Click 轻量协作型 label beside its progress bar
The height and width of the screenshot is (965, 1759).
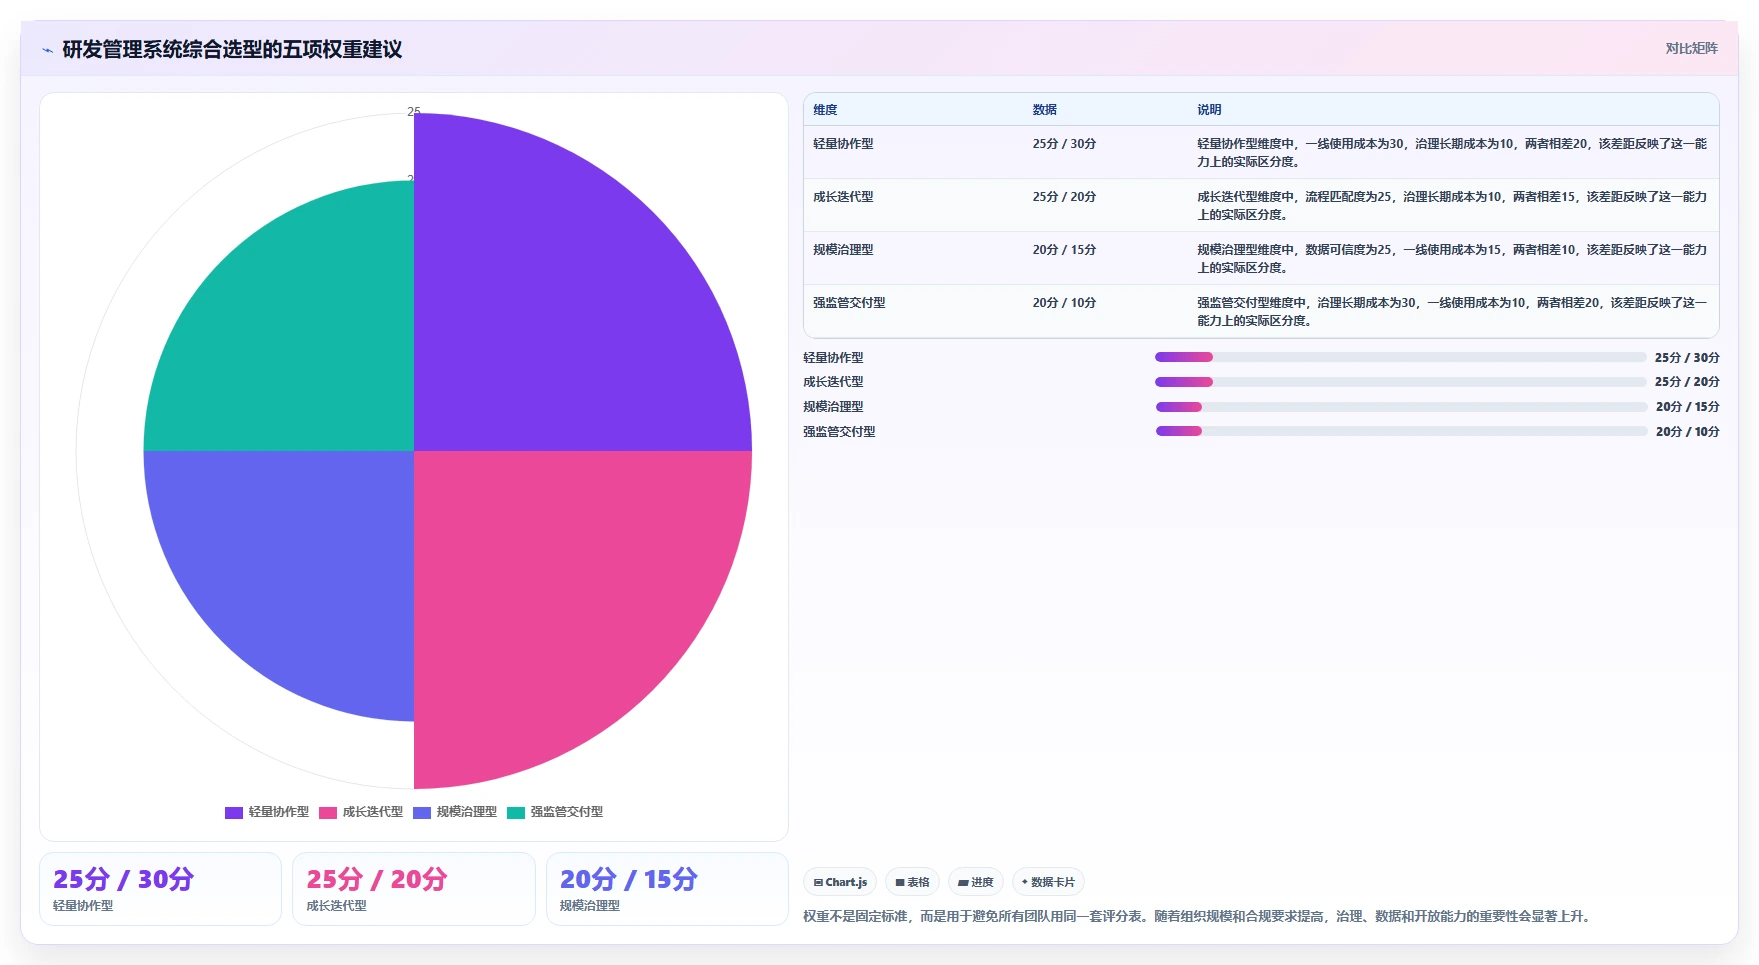[833, 358]
